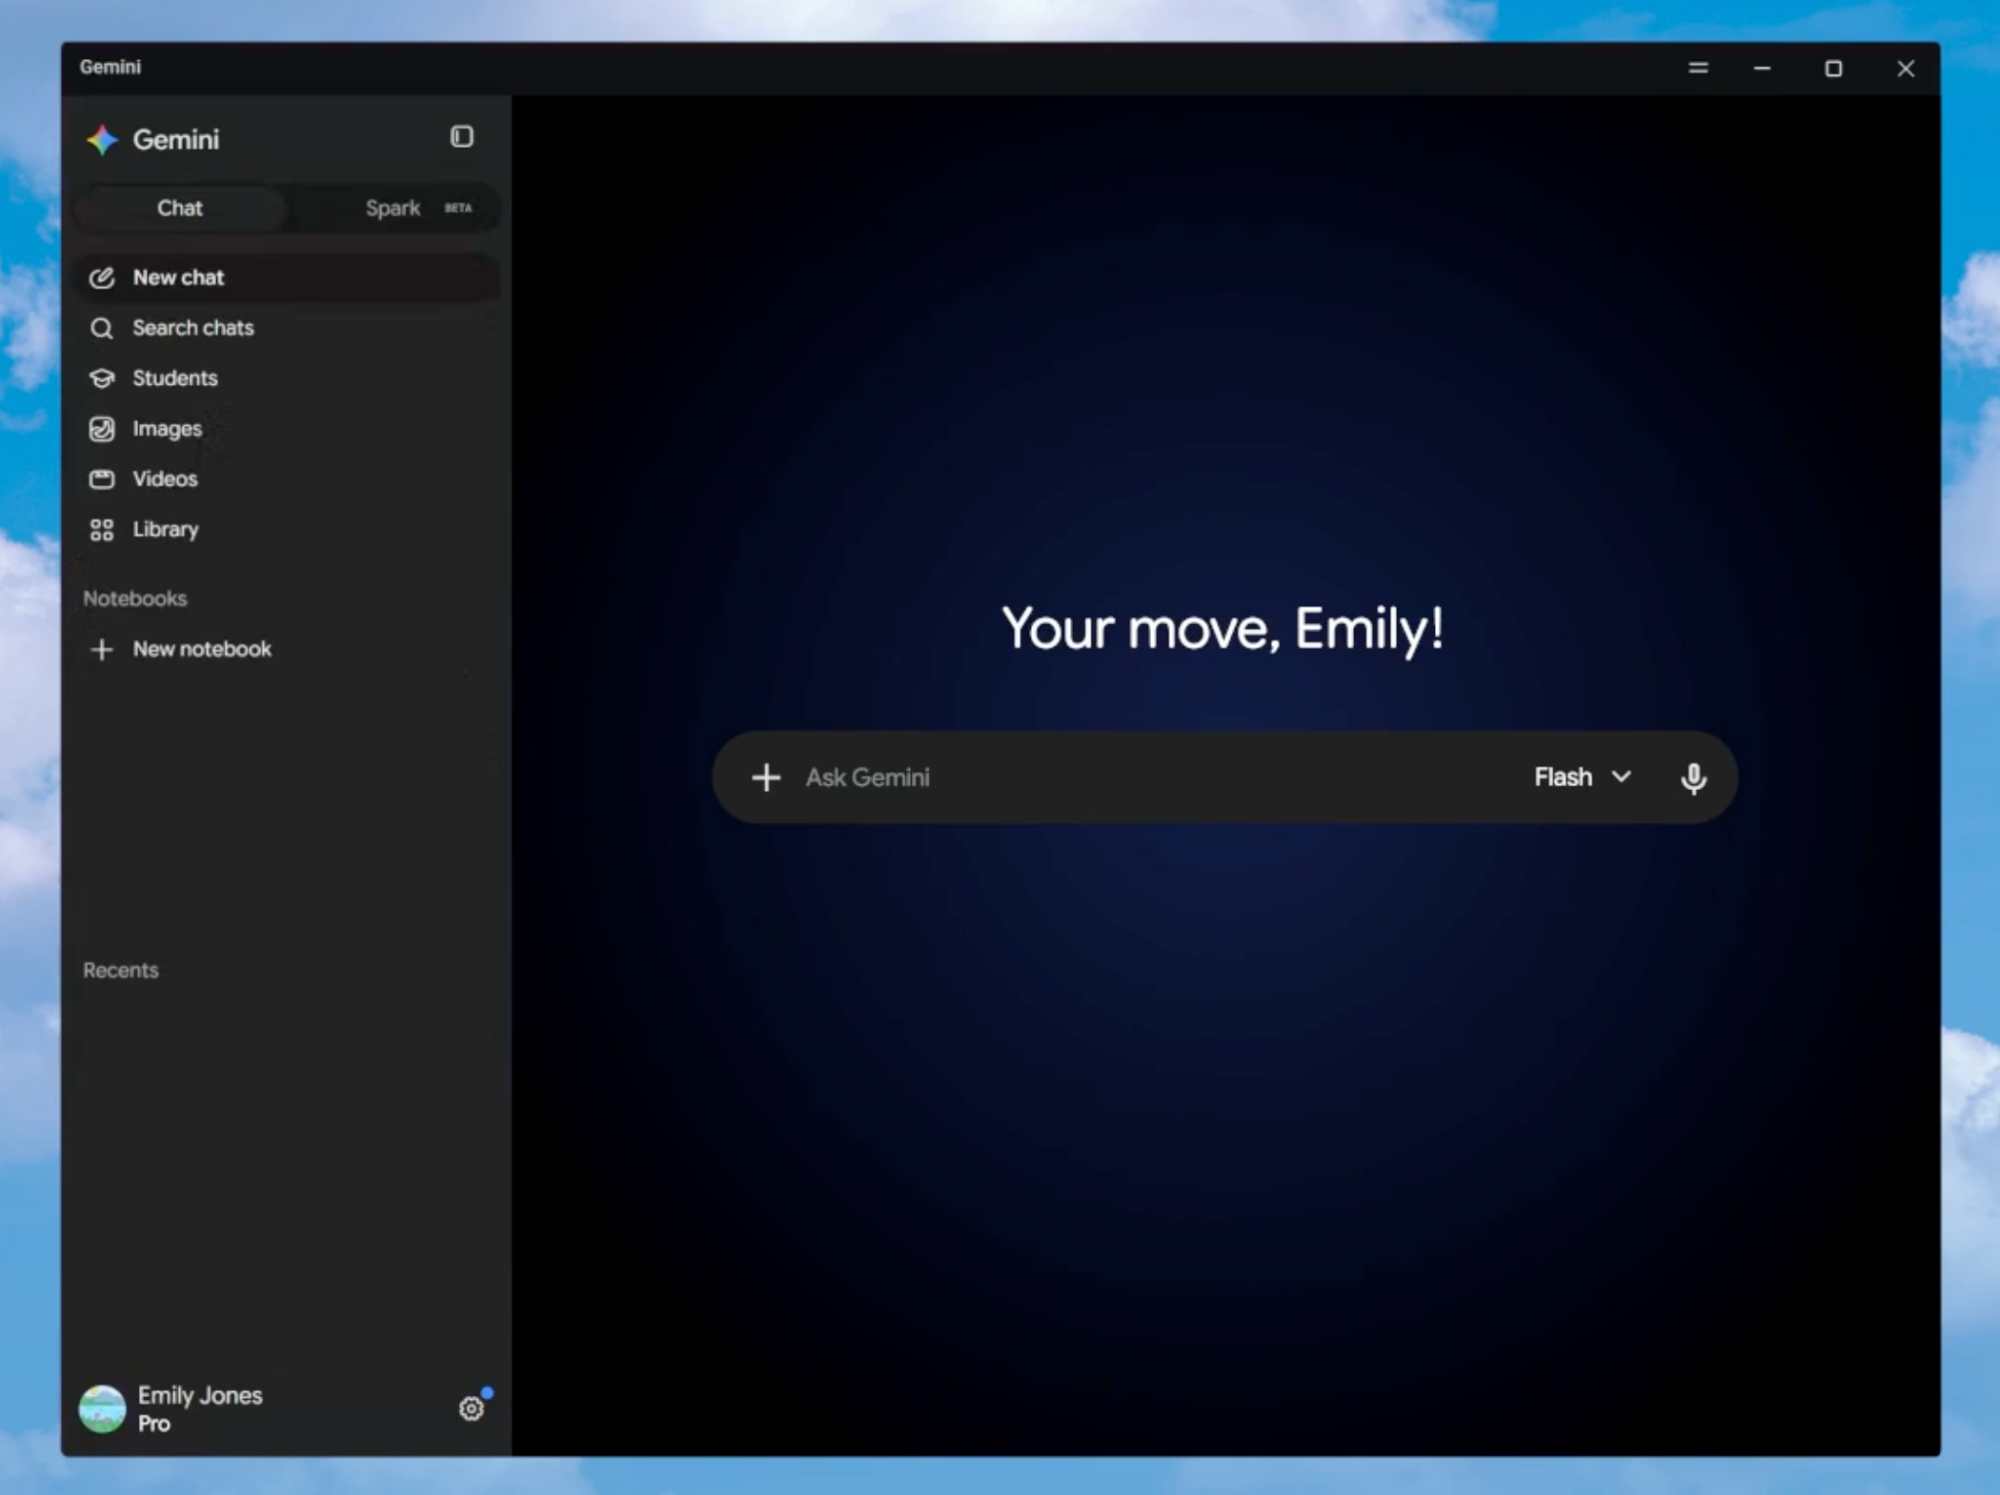Image resolution: width=2000 pixels, height=1495 pixels.
Task: Close the Gemini window
Action: point(1905,68)
